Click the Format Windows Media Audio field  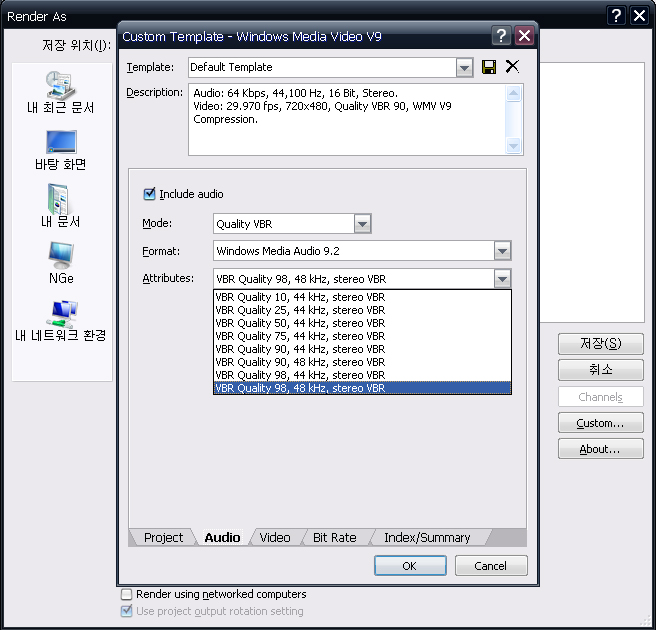[362, 251]
